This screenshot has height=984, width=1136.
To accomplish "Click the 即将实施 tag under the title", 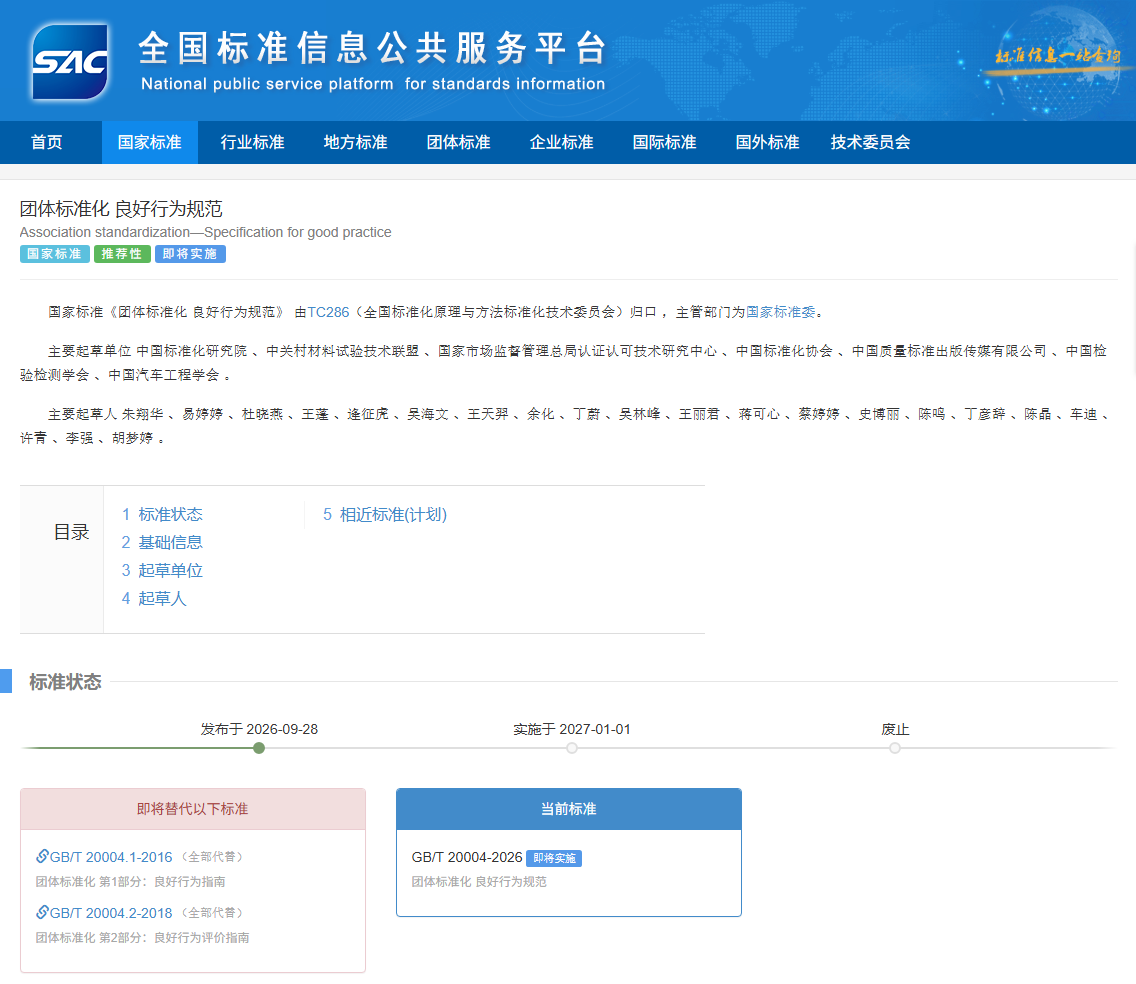I will [x=190, y=254].
